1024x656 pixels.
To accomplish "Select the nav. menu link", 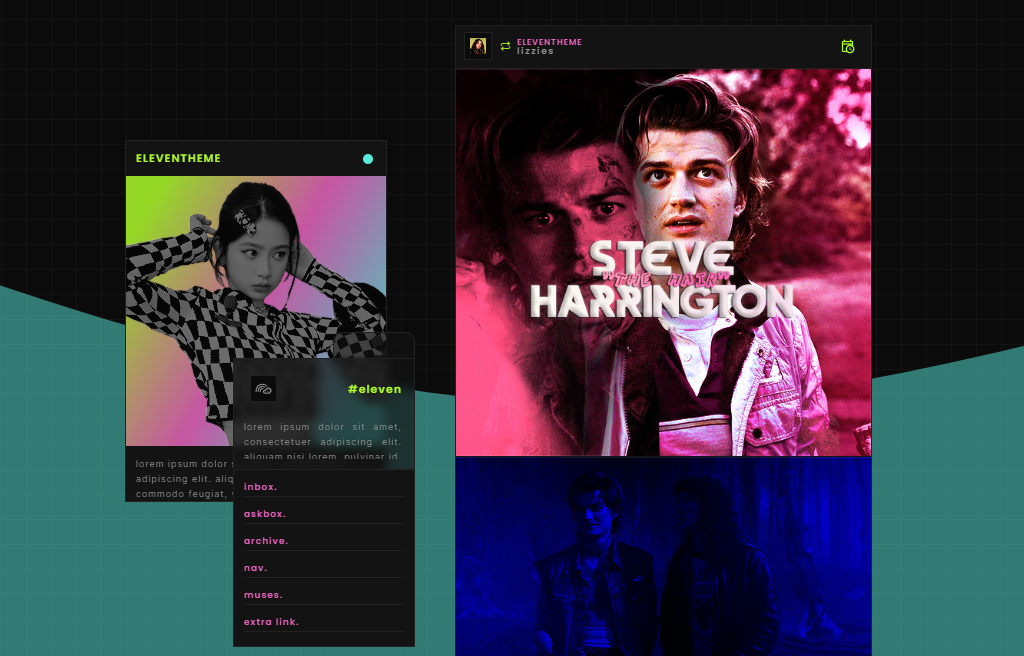I will (255, 568).
